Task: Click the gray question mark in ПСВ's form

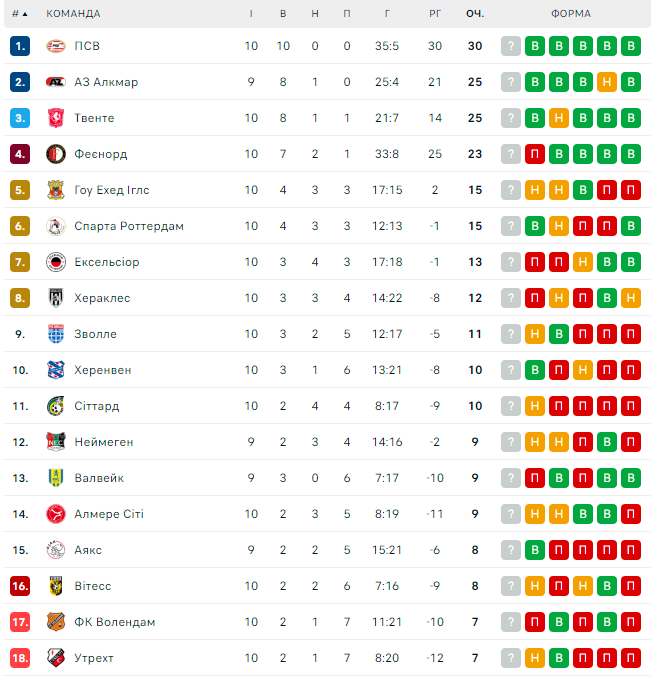Action: coord(511,46)
